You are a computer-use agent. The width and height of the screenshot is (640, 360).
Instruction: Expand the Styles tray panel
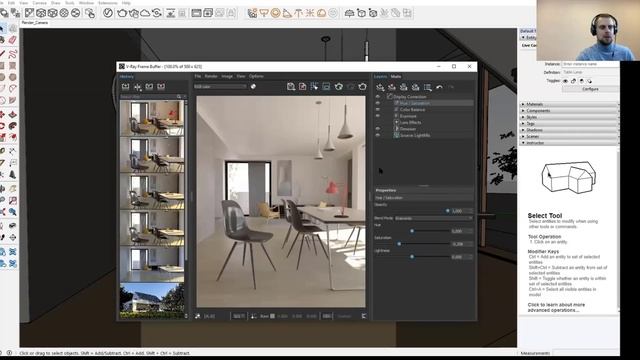coord(568,117)
